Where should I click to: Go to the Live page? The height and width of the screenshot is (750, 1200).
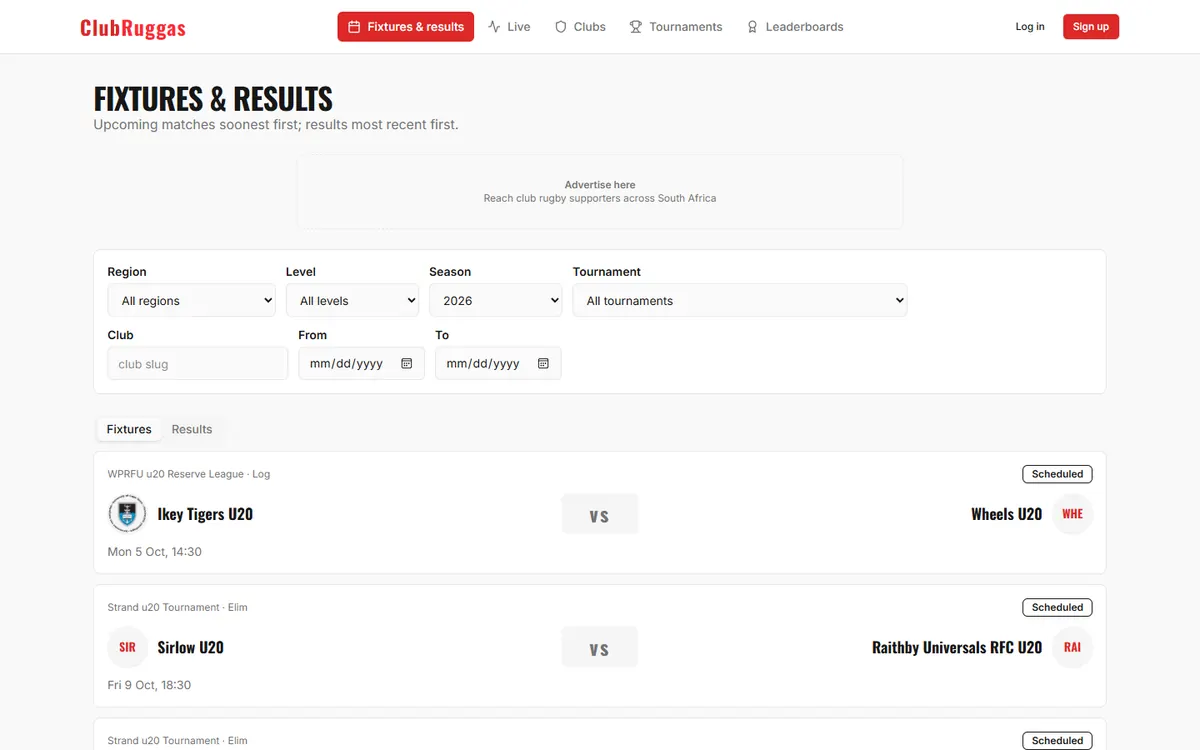pos(509,27)
